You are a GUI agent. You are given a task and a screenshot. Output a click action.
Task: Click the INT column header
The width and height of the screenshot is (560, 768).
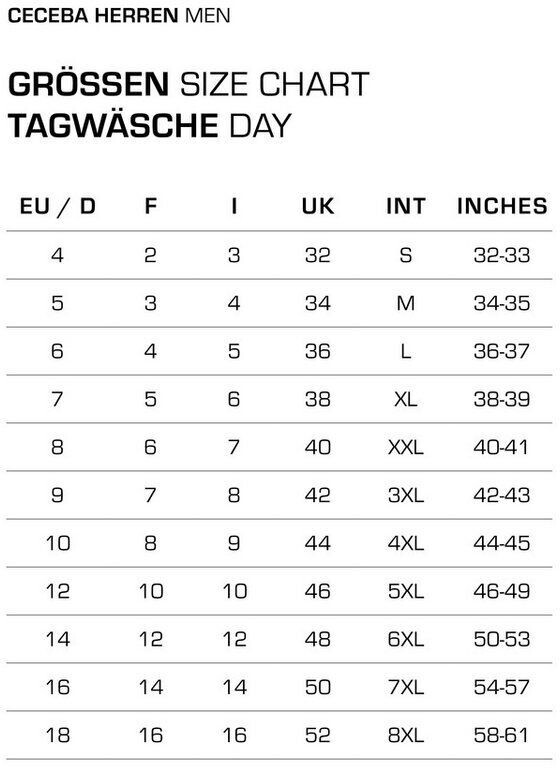(406, 206)
